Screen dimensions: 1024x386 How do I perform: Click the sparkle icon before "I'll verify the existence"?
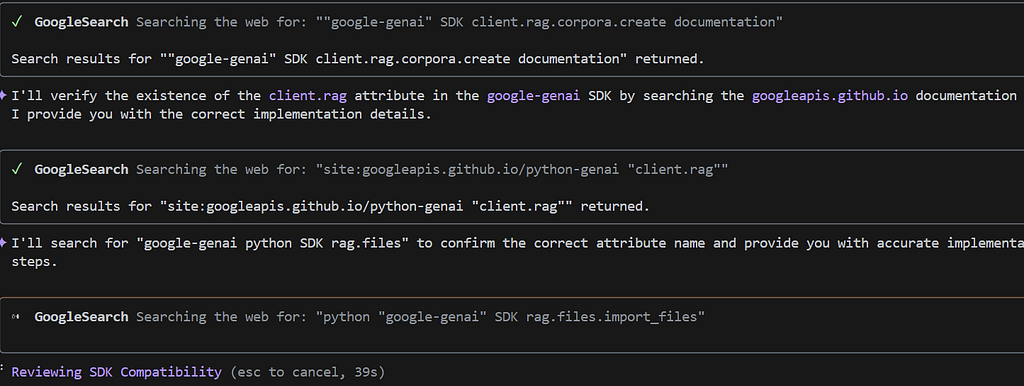pyautogui.click(x=4, y=95)
